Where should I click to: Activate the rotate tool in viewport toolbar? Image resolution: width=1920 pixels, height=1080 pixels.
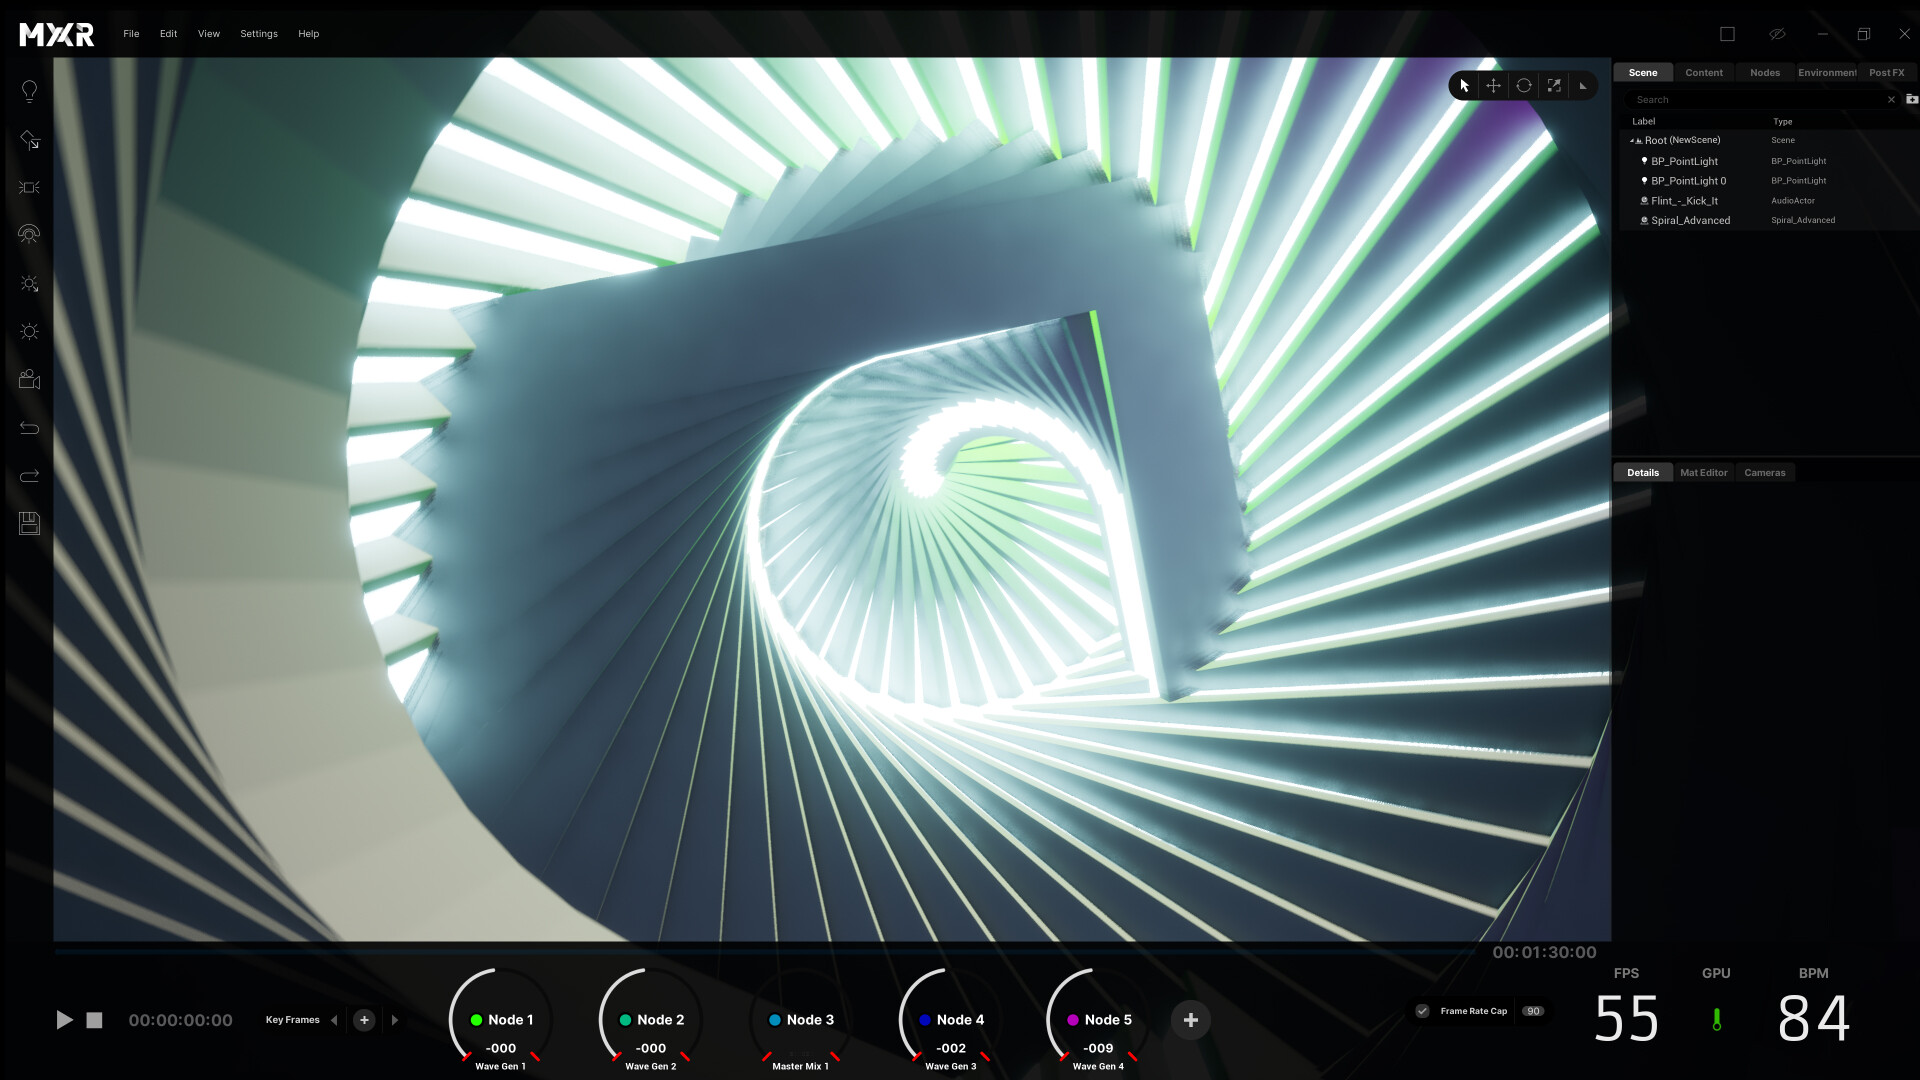pos(1523,85)
